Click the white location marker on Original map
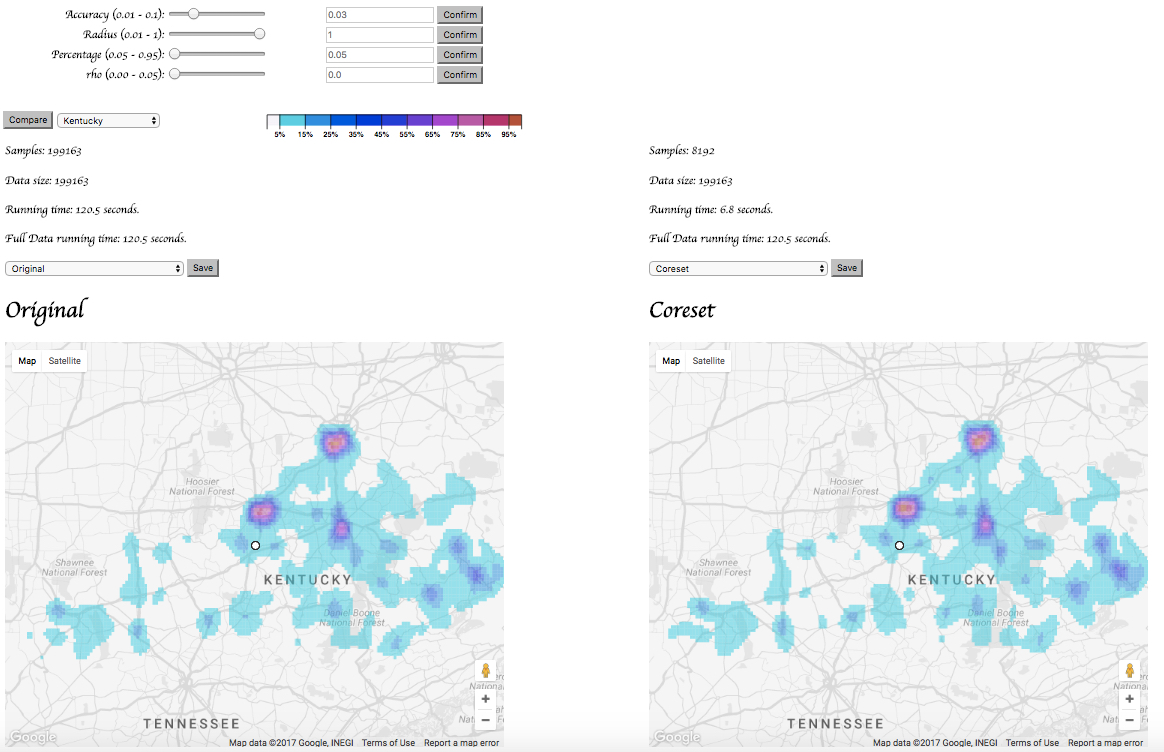 [x=255, y=545]
